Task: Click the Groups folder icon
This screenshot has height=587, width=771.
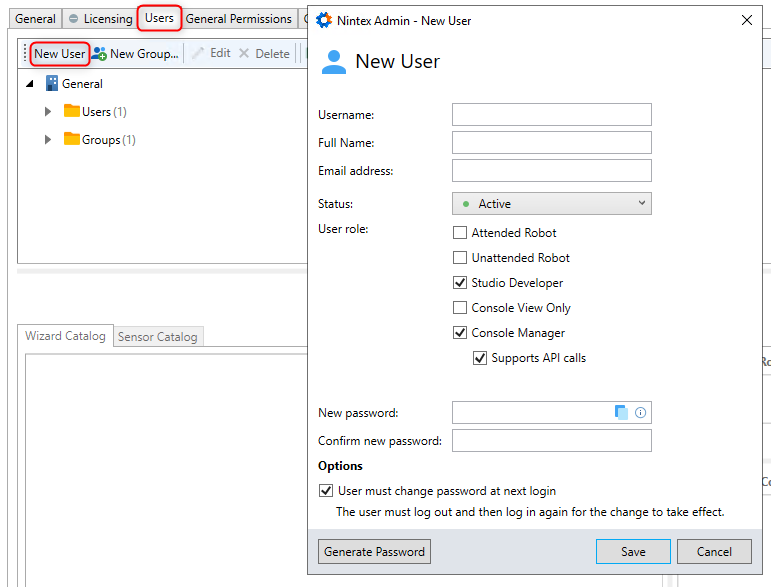Action: coord(72,139)
